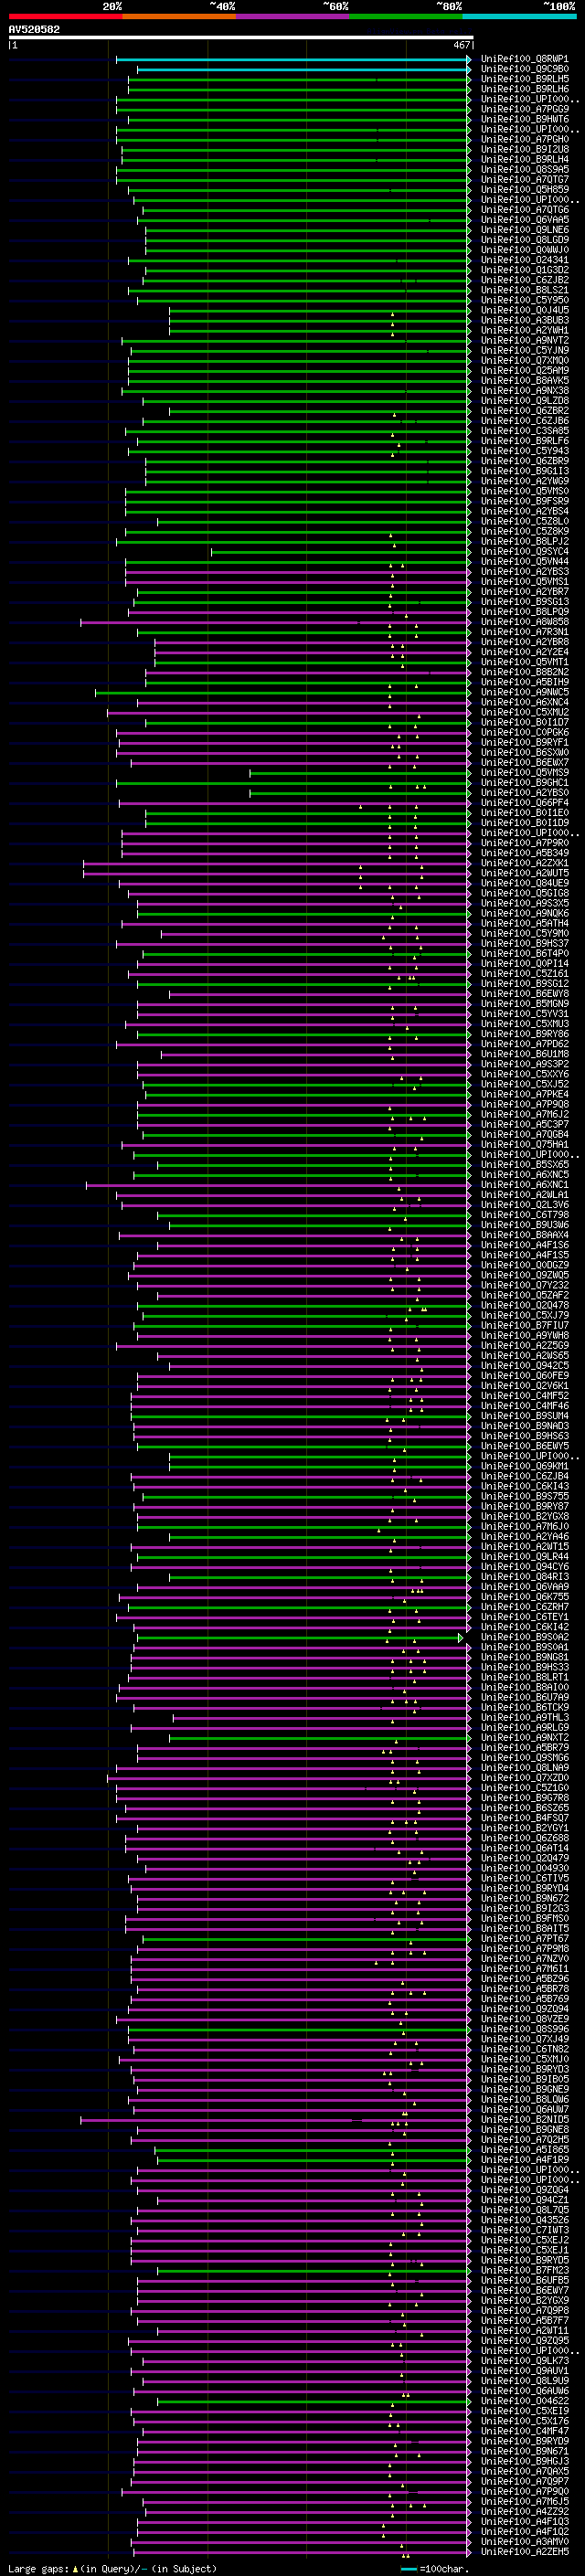Select UniRef100_Q66PF4 label
This screenshot has width=585, height=2576.
click(x=524, y=802)
